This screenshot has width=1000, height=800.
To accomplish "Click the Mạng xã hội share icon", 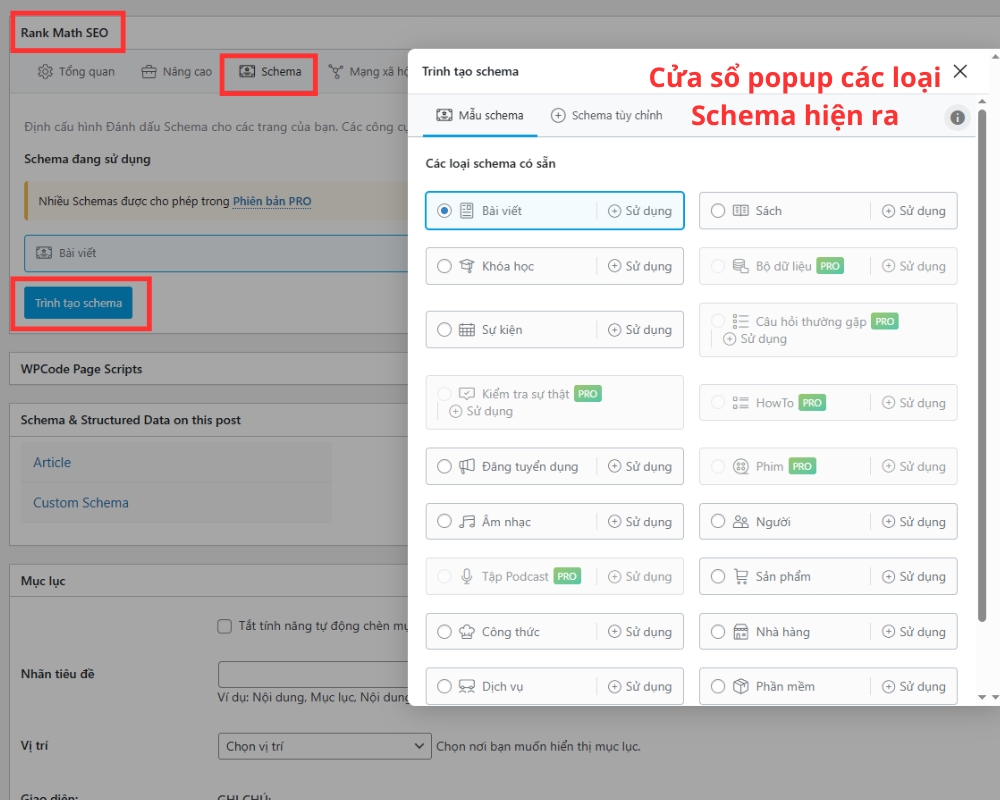I will pos(335,71).
